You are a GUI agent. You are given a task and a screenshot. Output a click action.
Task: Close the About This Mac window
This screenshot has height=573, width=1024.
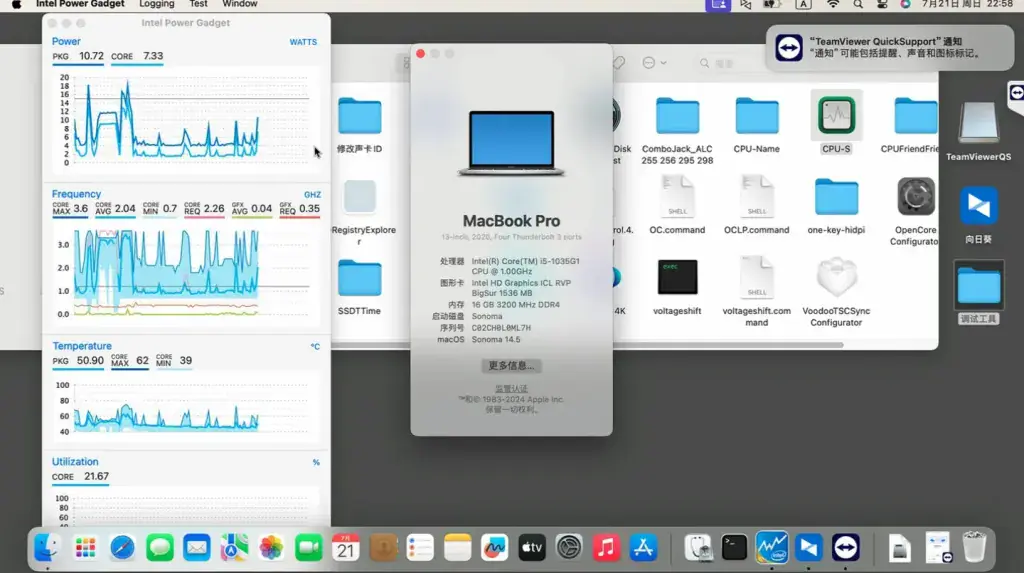coord(421,54)
